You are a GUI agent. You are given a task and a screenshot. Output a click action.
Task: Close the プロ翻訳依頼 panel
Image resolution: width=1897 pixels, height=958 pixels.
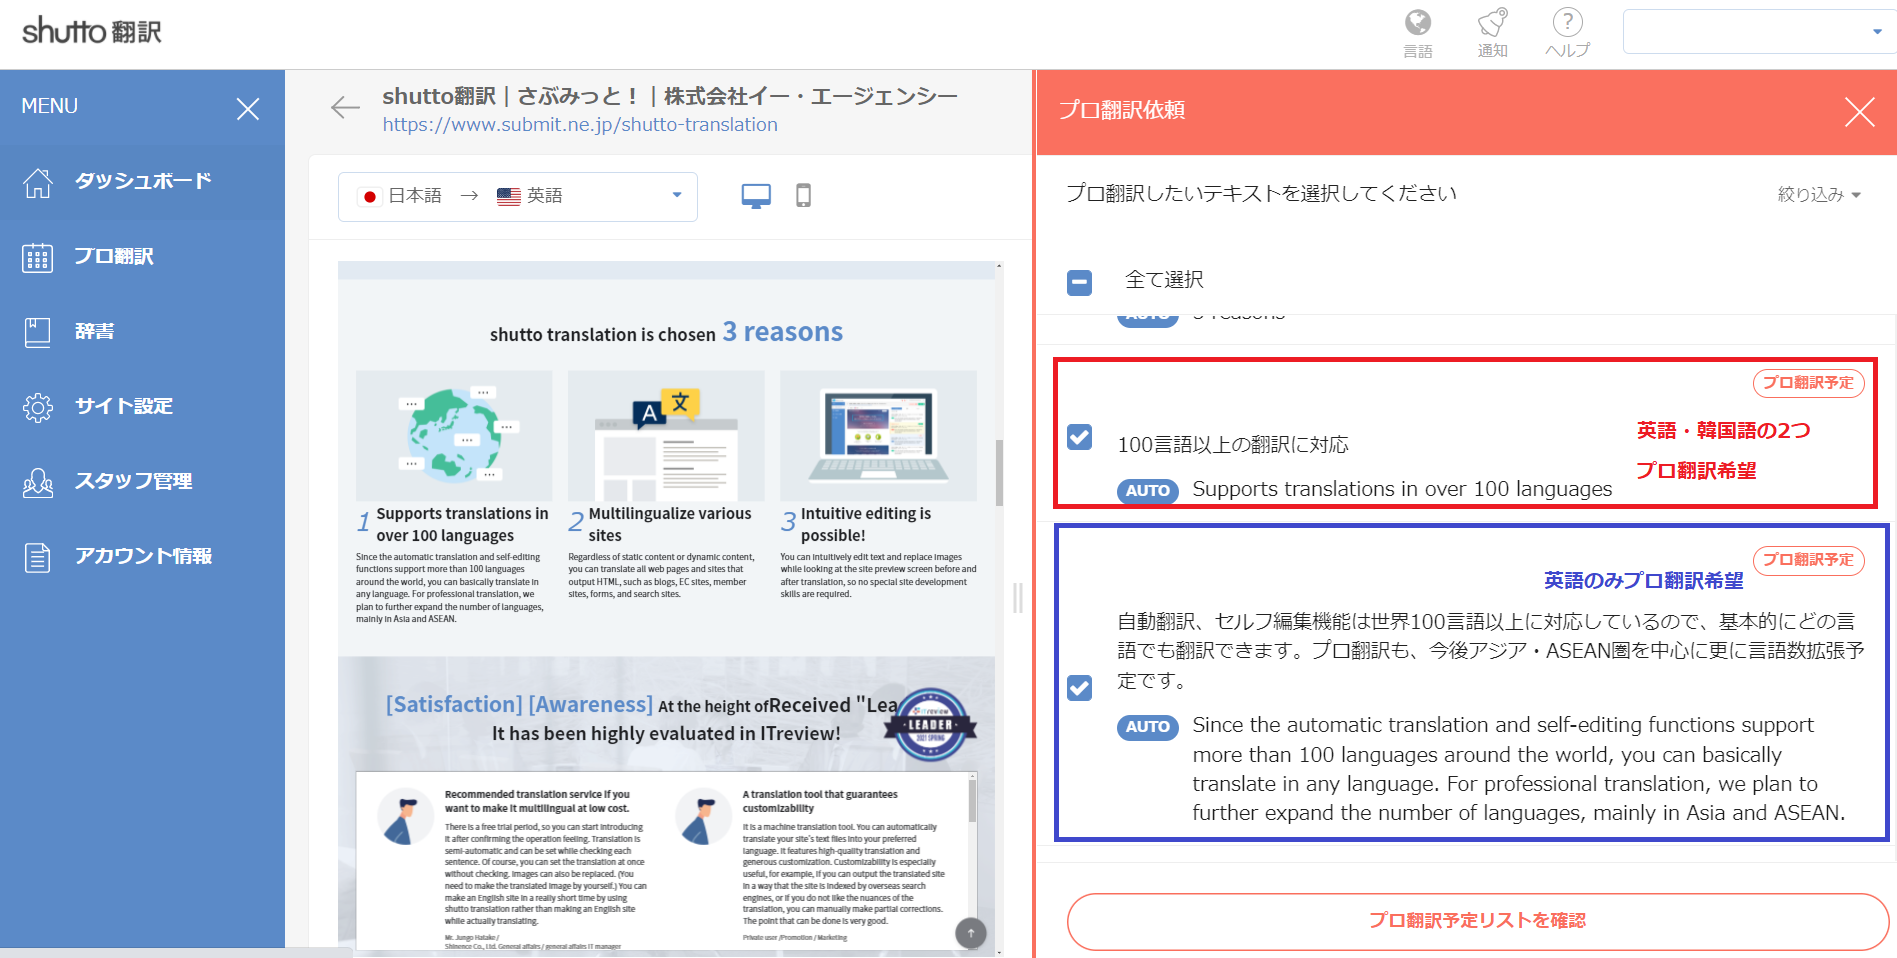[1859, 112]
